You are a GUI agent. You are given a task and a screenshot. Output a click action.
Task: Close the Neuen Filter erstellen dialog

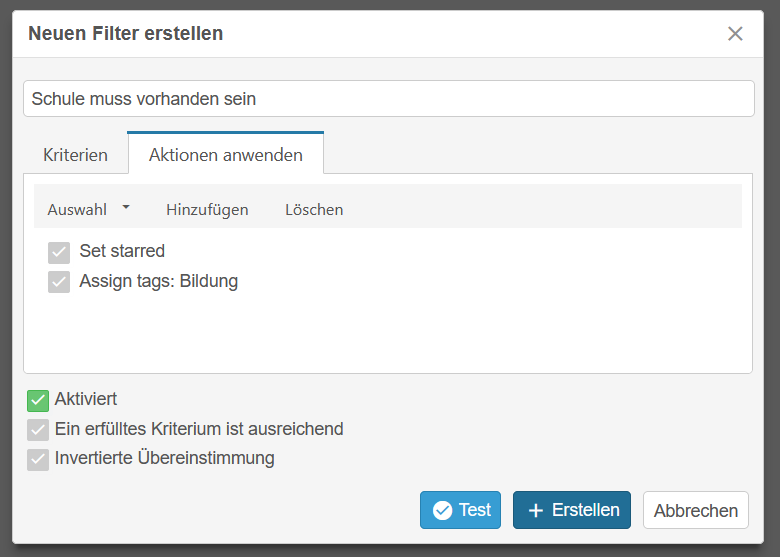(735, 34)
